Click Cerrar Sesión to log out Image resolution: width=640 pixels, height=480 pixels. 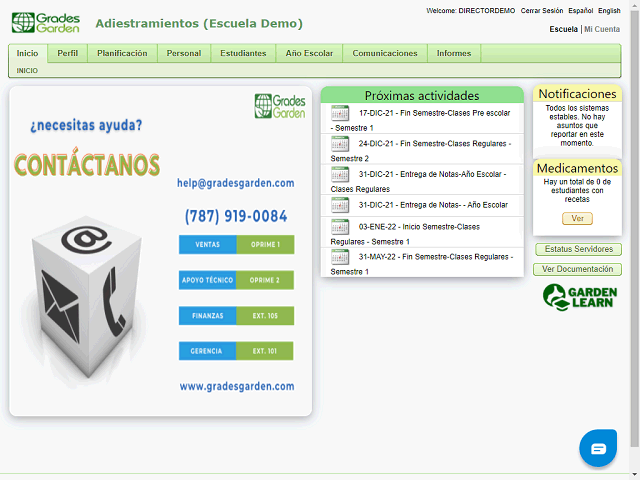(x=542, y=11)
